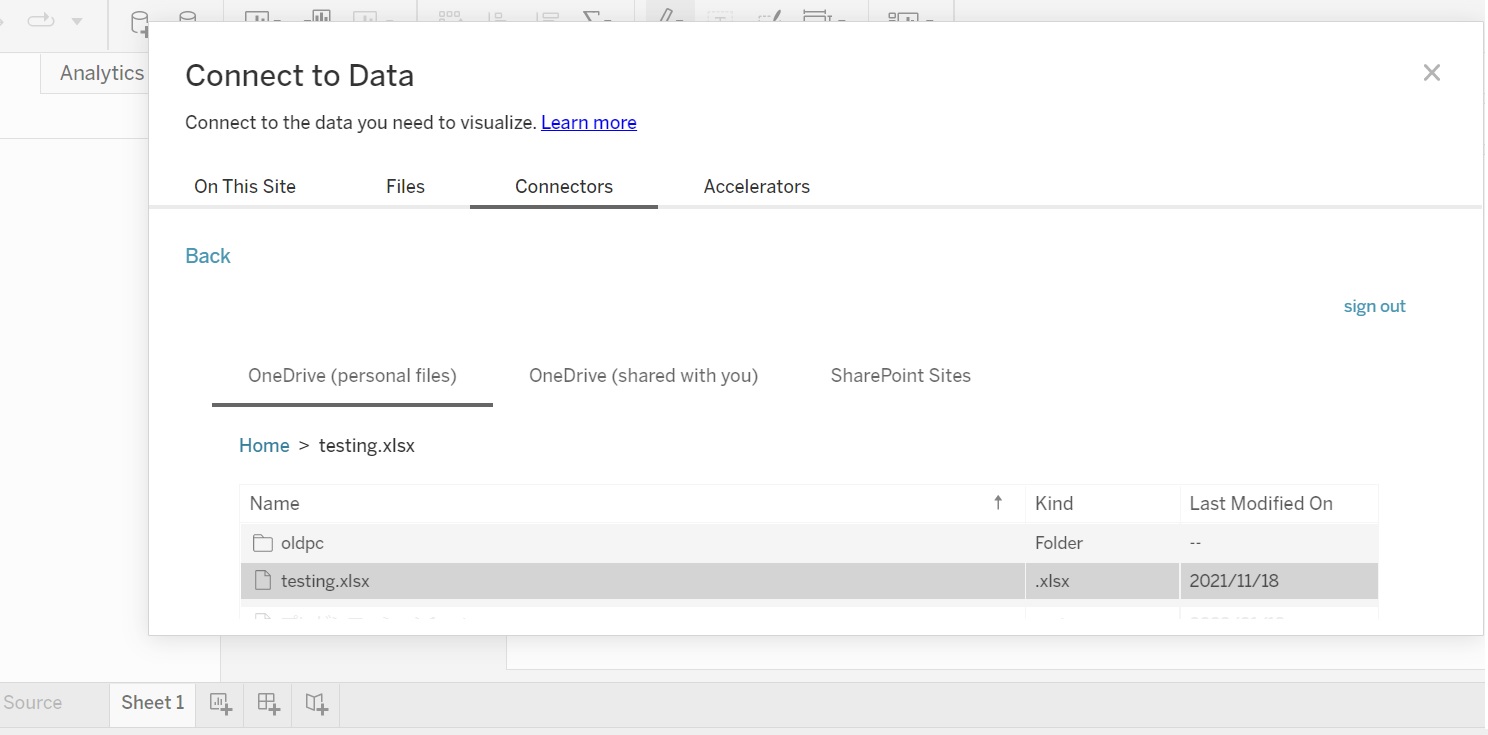Screen dimensions: 1488x735
Task: Switch to the Files tab
Action: click(x=405, y=186)
